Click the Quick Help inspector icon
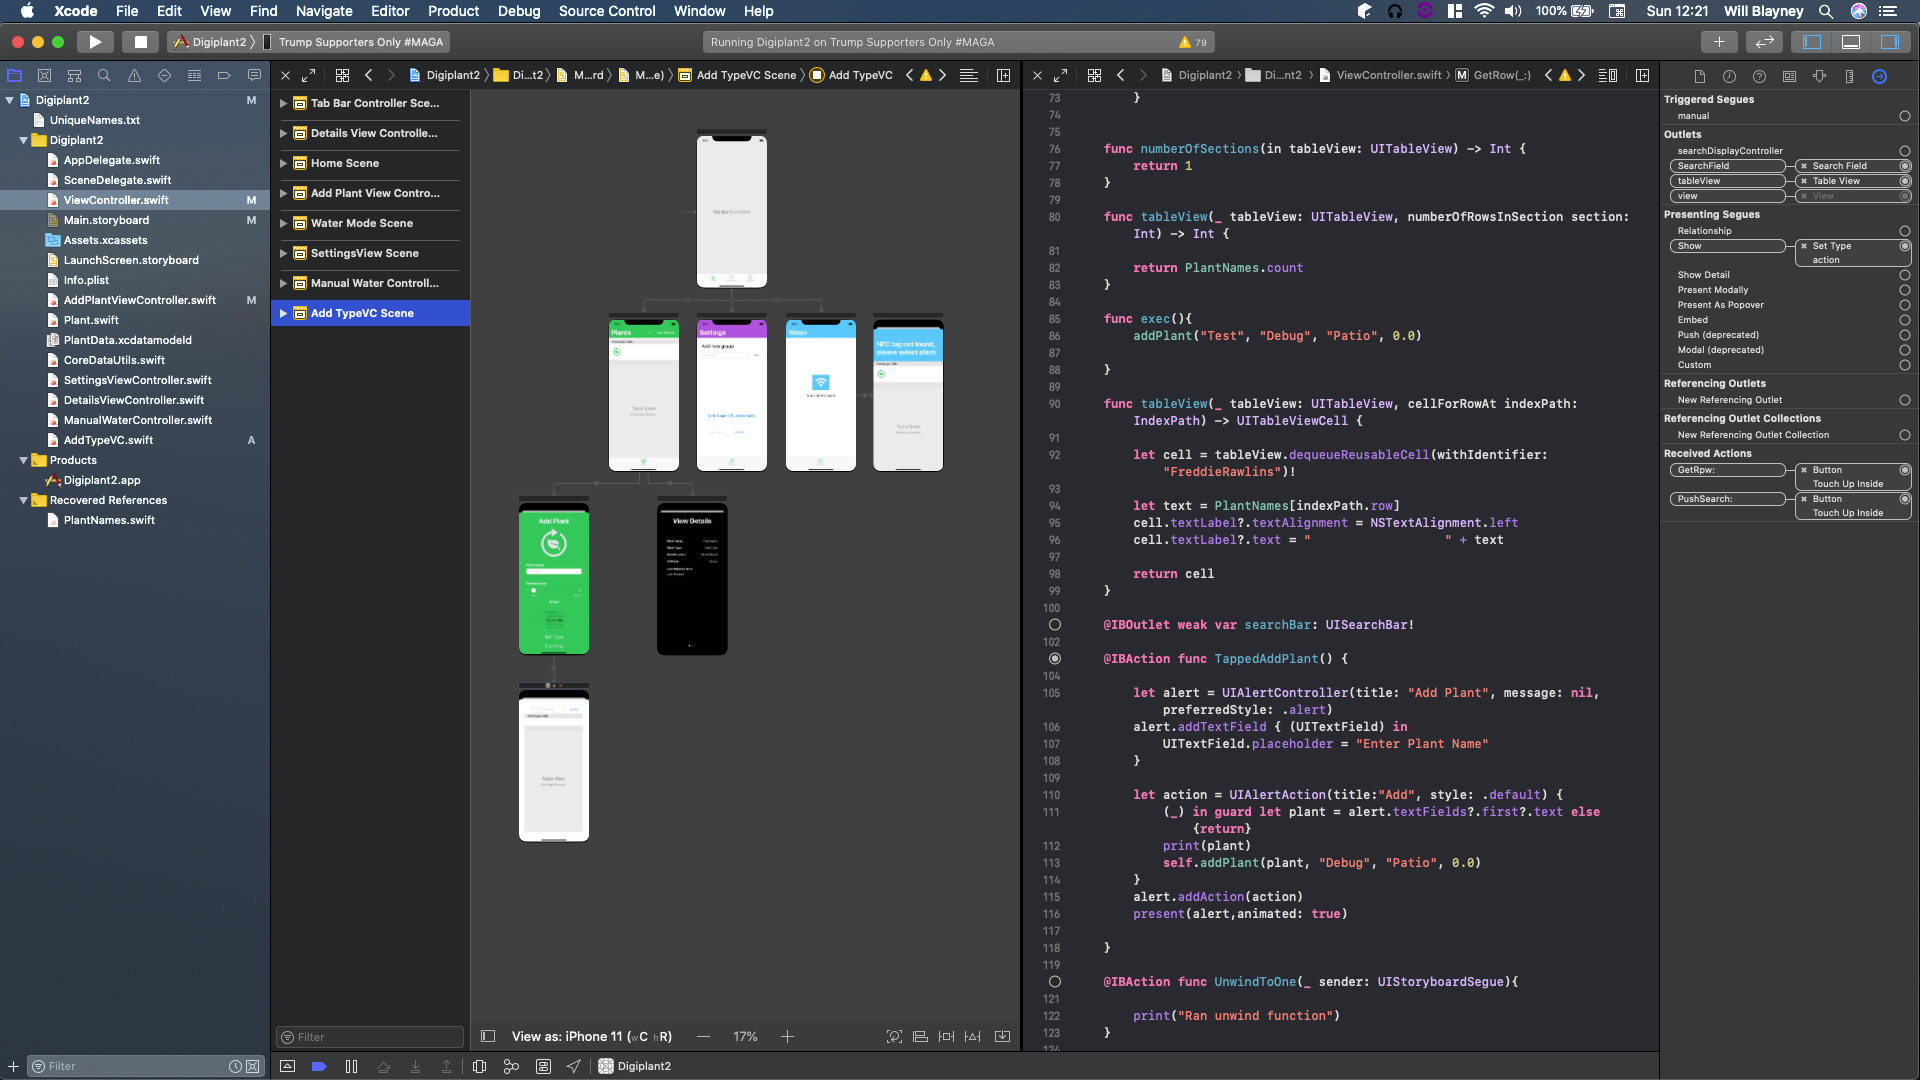 click(x=1759, y=76)
